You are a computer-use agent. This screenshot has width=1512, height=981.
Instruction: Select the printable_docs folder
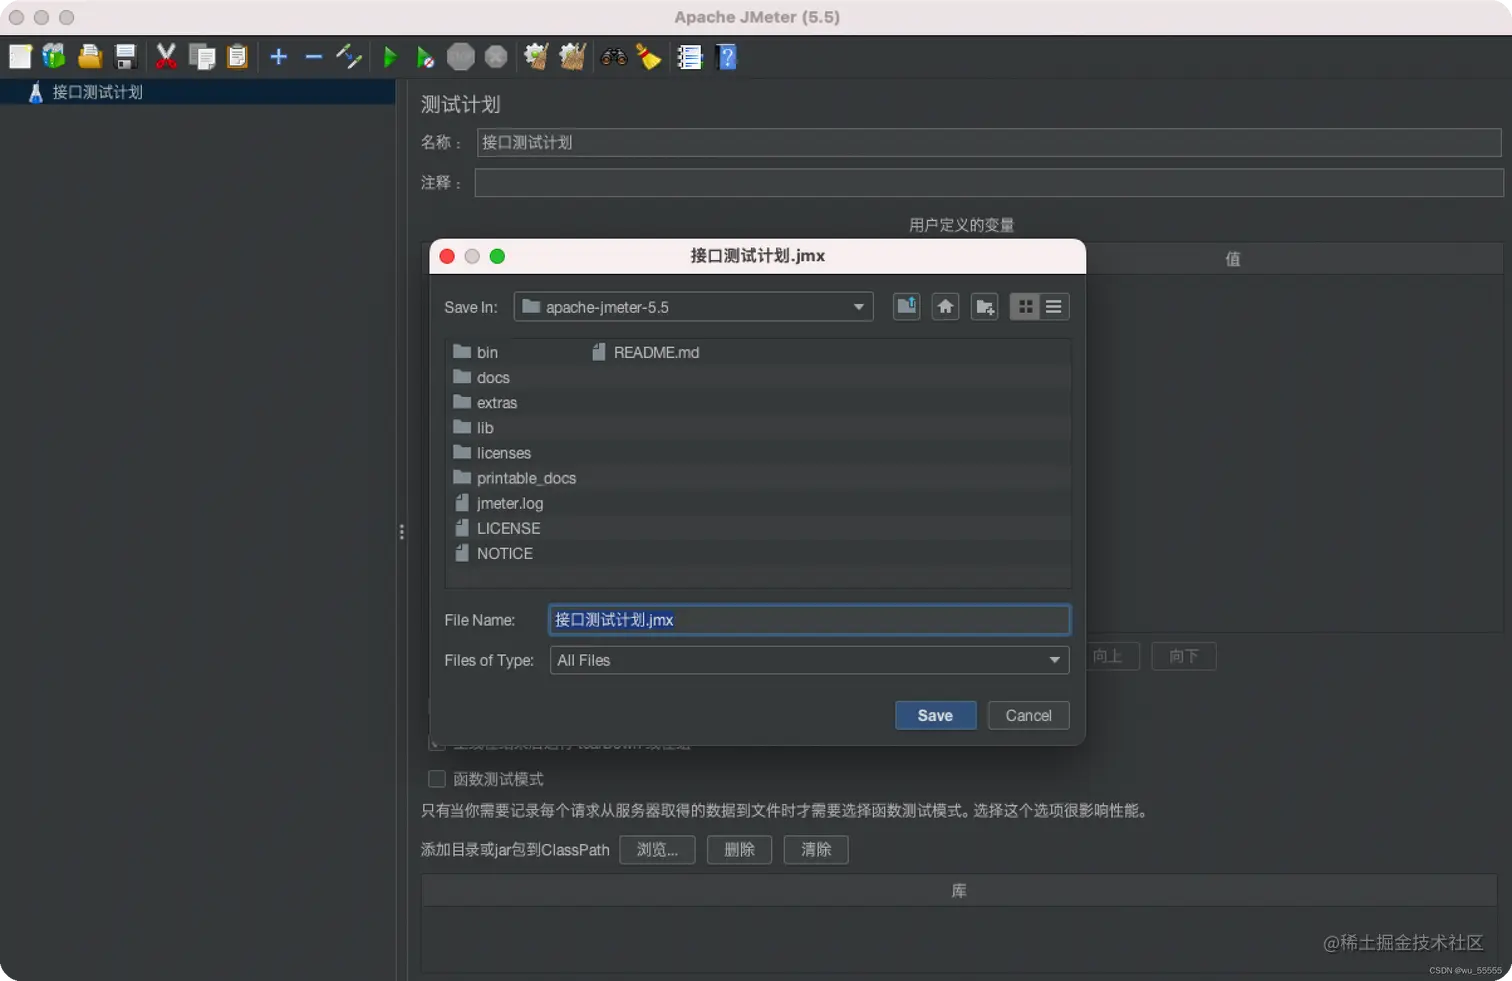(x=515, y=478)
